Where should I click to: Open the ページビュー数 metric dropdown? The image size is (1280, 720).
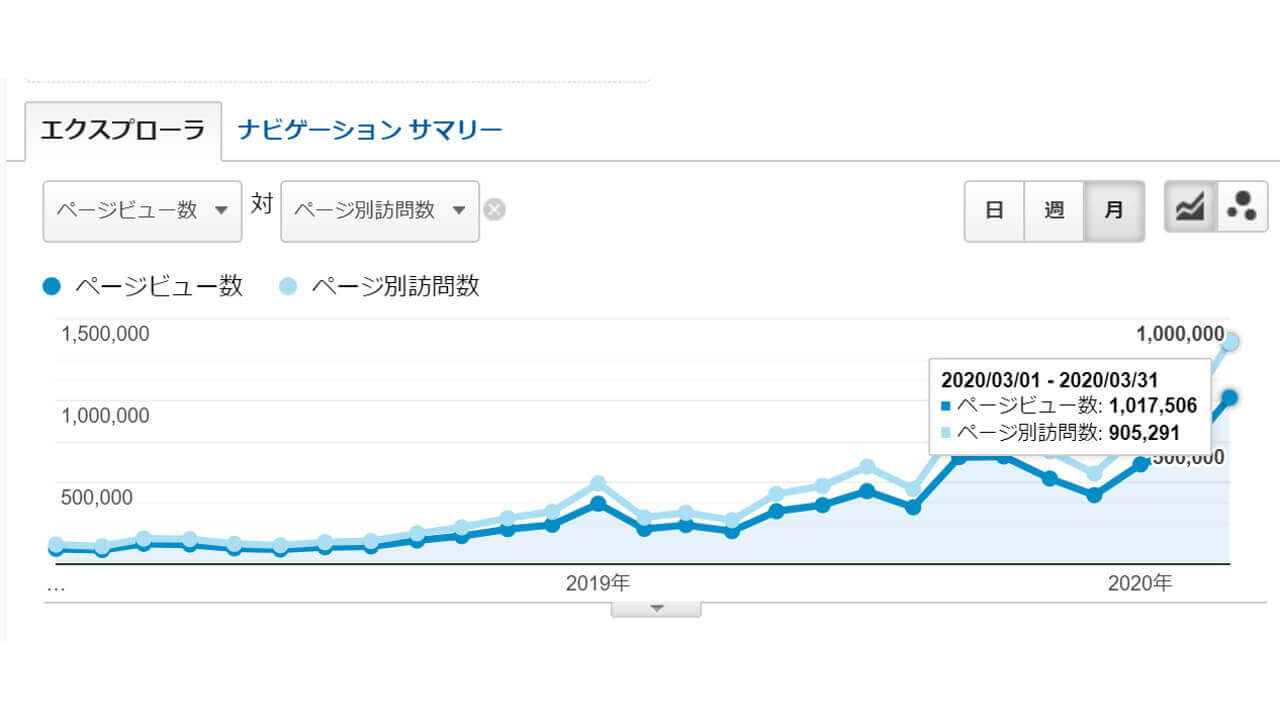142,211
